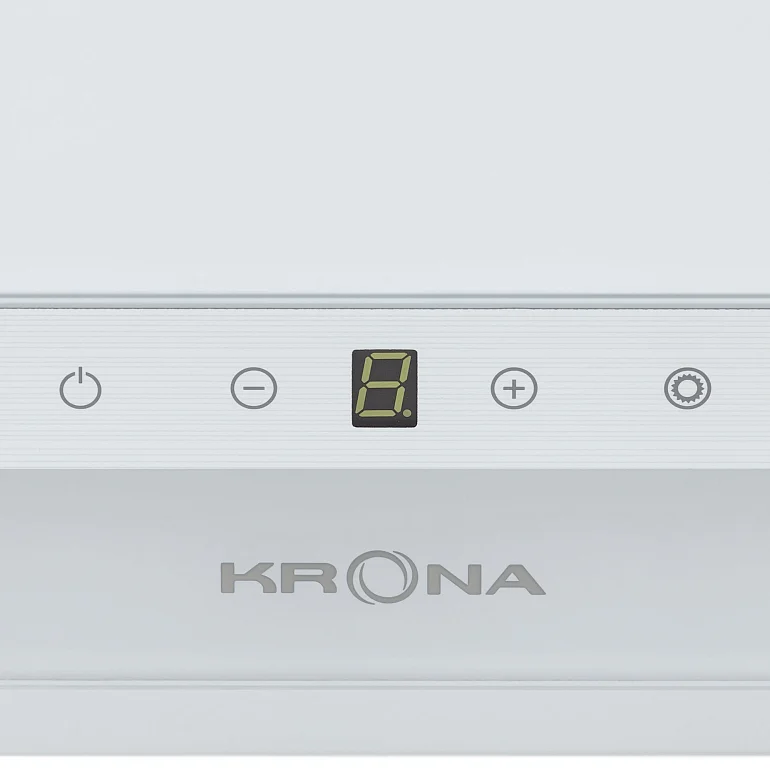Tap the plus speed-increase button

coord(514,388)
